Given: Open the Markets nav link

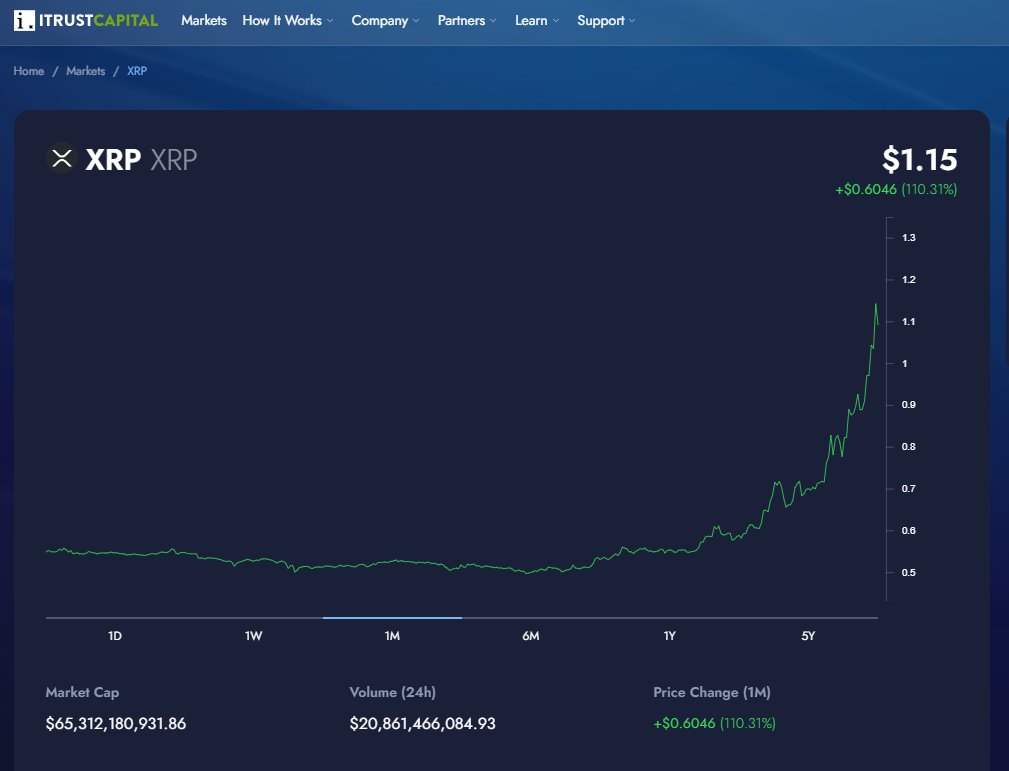Looking at the screenshot, I should [x=204, y=21].
